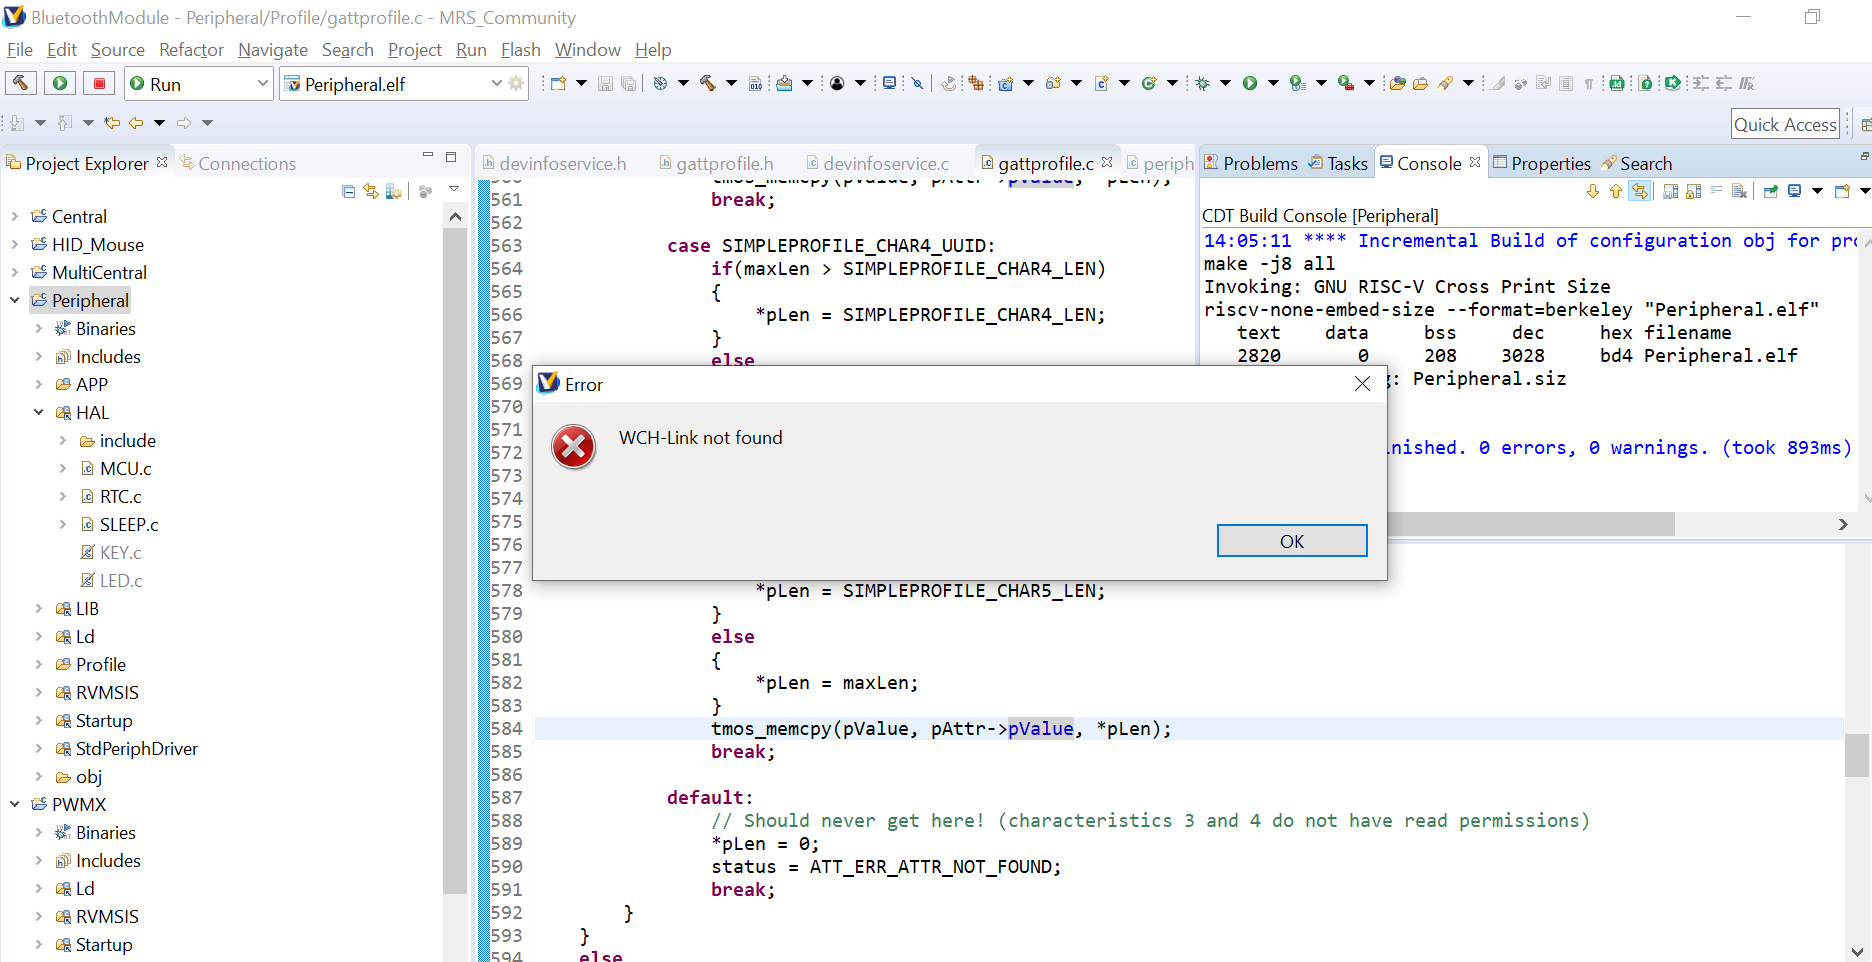
Task: Open Project Explorer view menu arrow
Action: tap(454, 190)
